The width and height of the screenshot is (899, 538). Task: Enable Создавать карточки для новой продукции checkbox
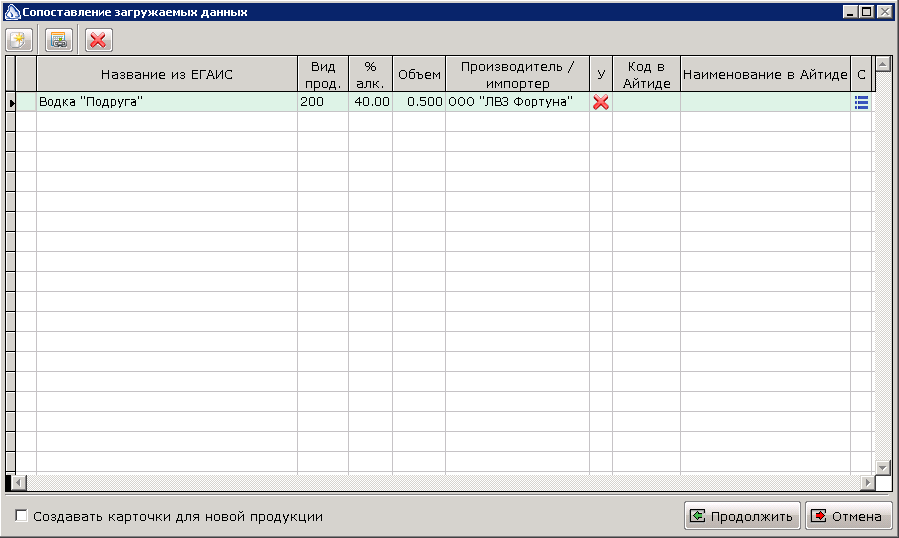pyautogui.click(x=21, y=516)
